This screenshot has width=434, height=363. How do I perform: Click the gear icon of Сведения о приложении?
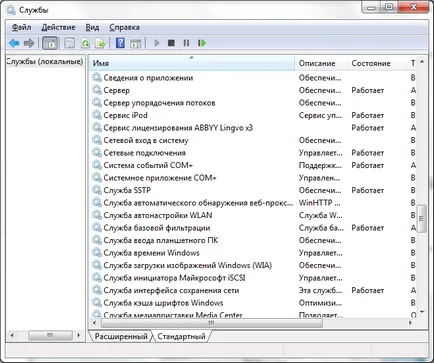click(x=97, y=78)
